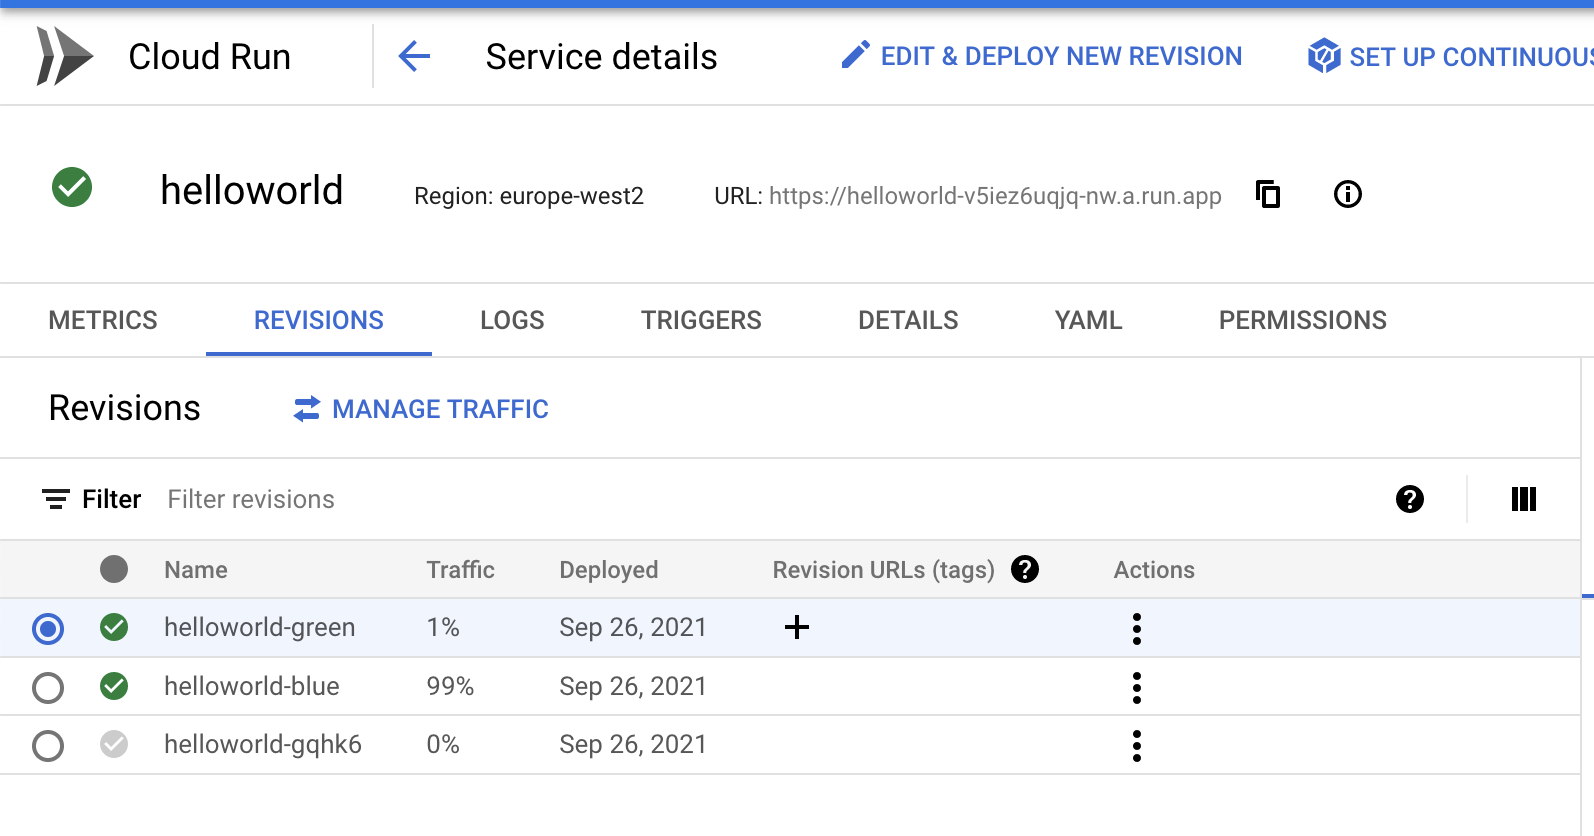Click helloworld-blue green status checkmark
Screen dimensions: 1594x836
114,686
